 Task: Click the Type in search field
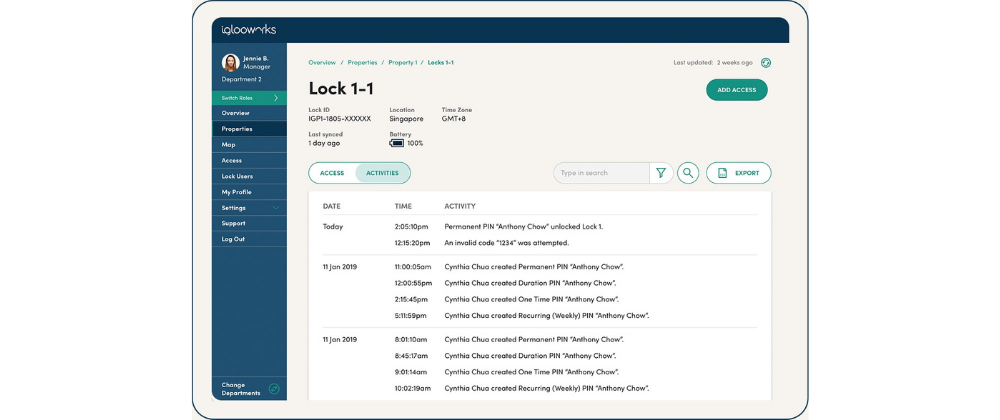601,173
